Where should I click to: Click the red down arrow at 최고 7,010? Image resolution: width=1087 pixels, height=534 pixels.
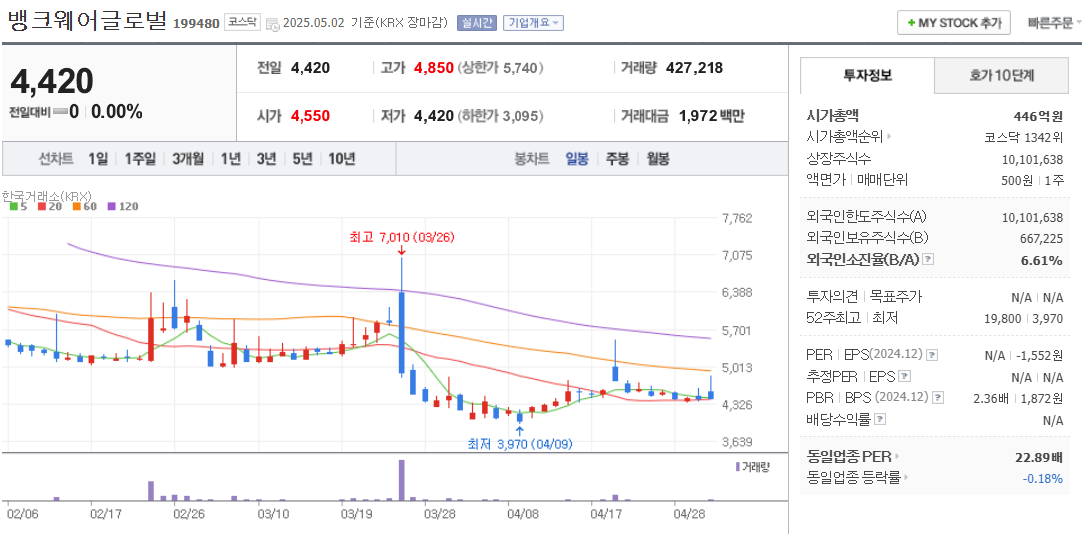[x=401, y=250]
